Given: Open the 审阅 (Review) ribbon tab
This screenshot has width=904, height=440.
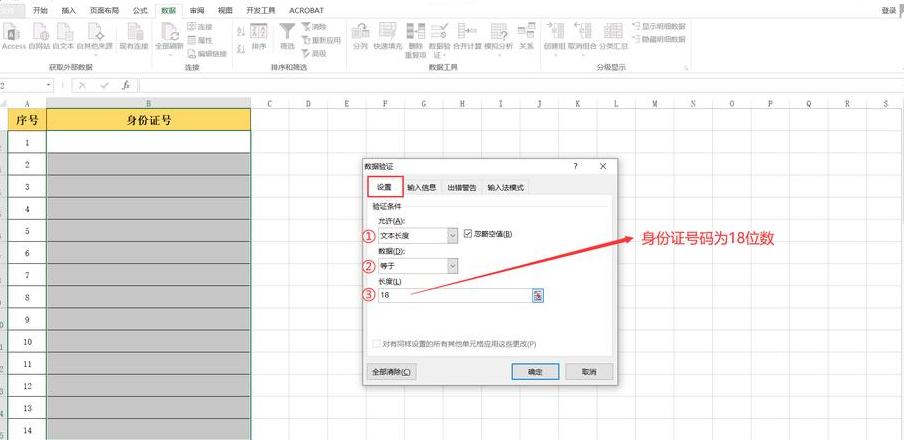Looking at the screenshot, I should [x=197, y=10].
